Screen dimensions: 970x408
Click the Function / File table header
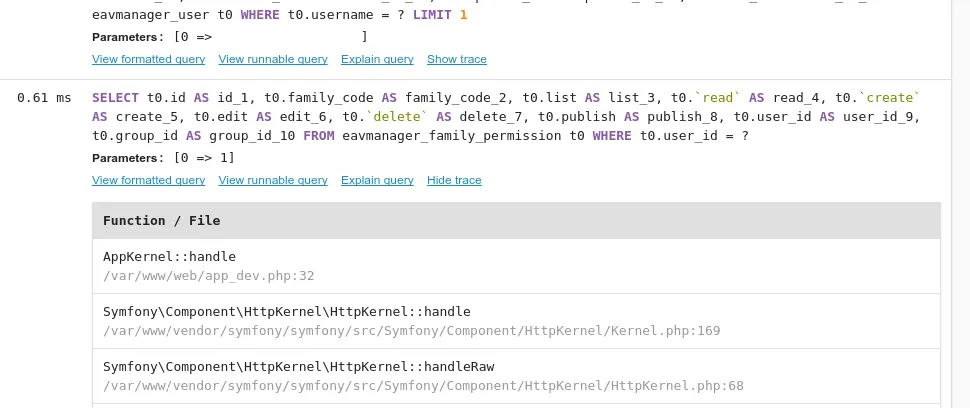[x=162, y=220]
